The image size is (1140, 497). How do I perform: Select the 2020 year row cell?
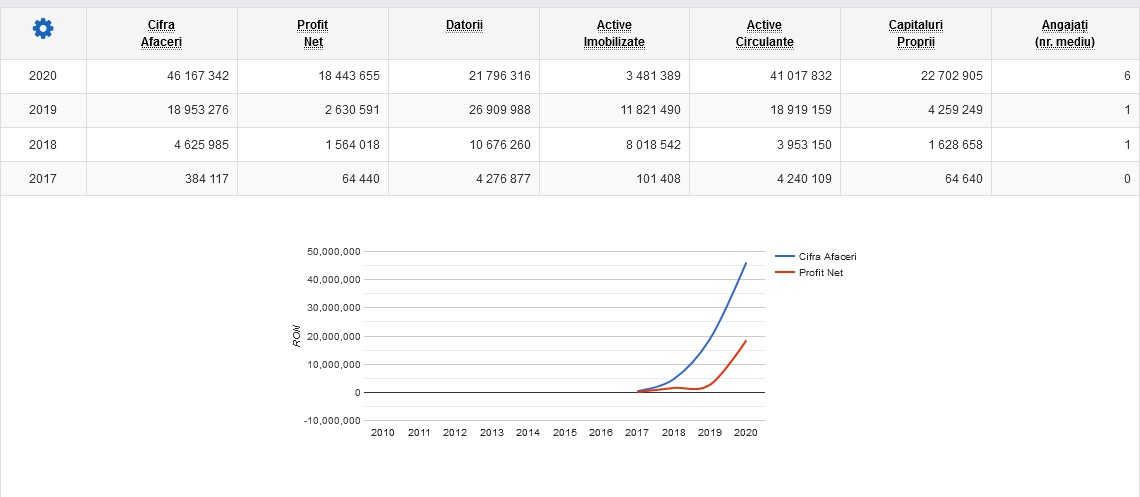[43, 76]
